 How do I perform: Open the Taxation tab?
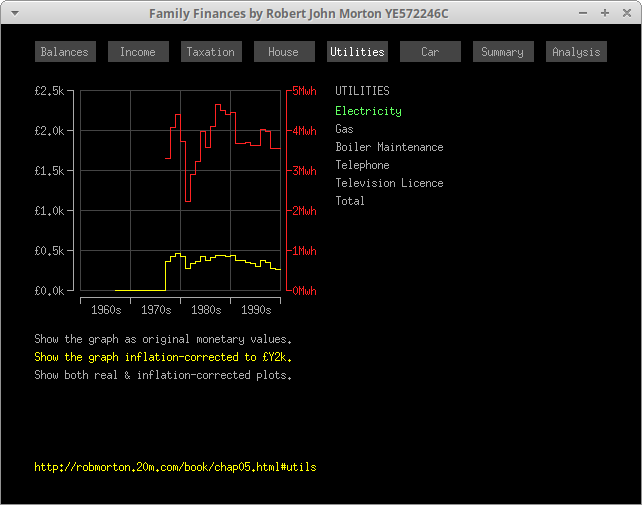click(211, 52)
